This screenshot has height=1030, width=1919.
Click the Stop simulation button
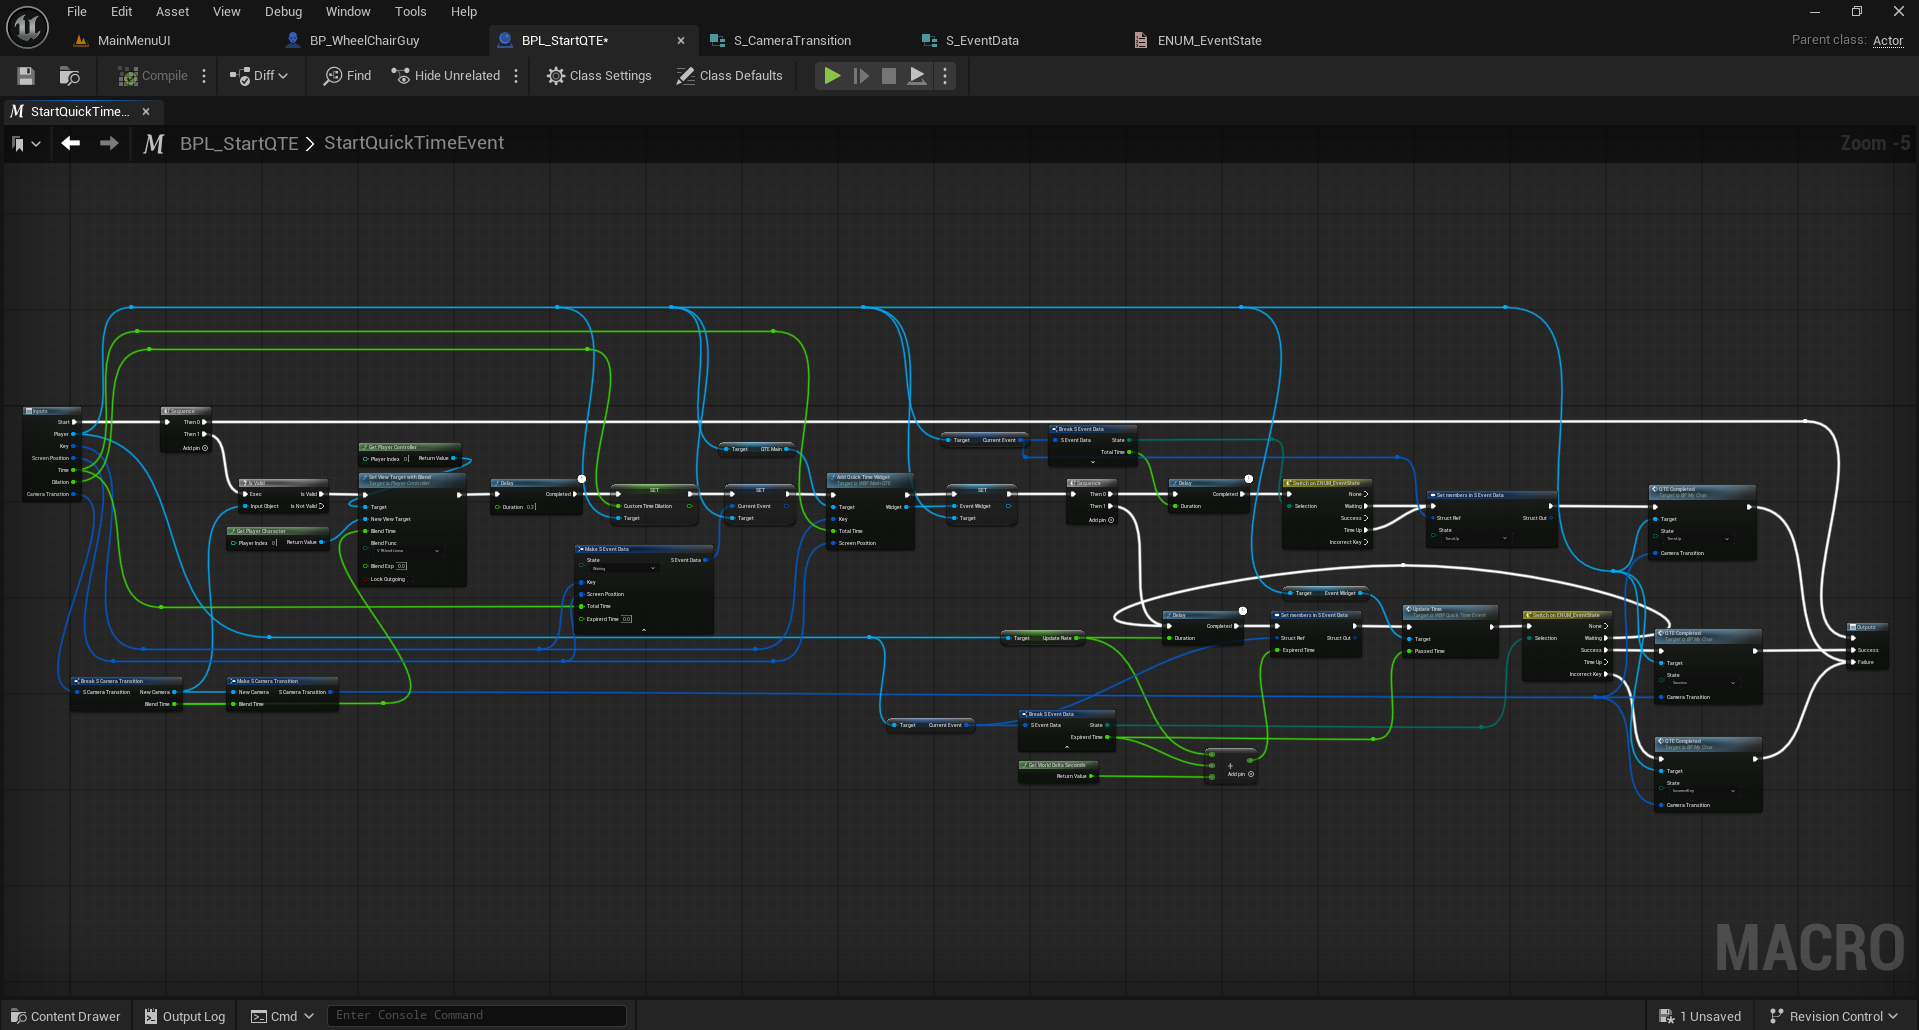click(x=888, y=76)
